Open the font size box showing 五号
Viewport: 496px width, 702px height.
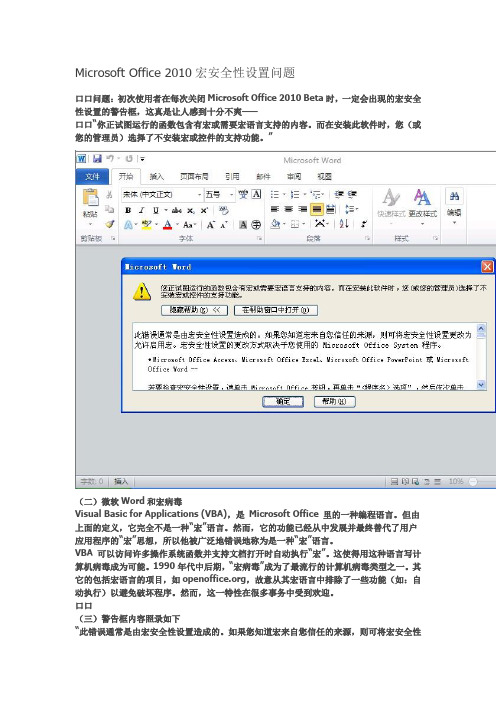[219, 194]
